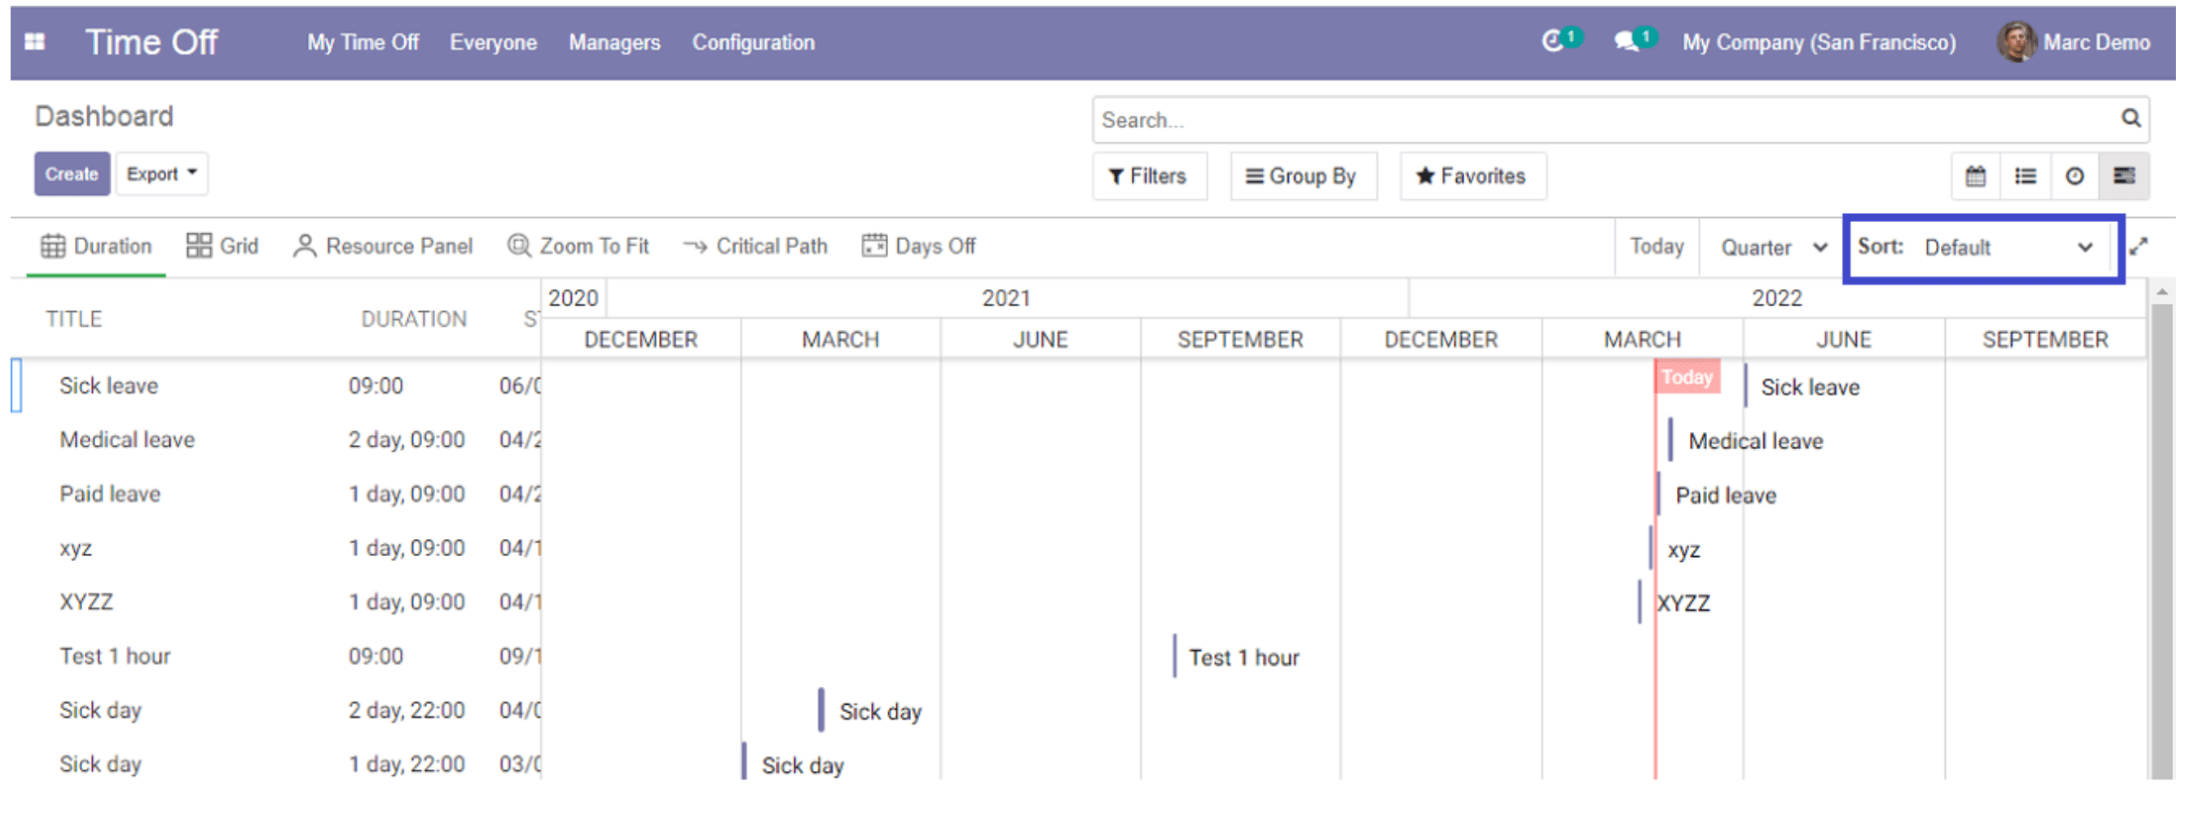Toggle the Grid display option
Image resolution: width=2186 pixels, height=814 pixels.
coord(222,246)
